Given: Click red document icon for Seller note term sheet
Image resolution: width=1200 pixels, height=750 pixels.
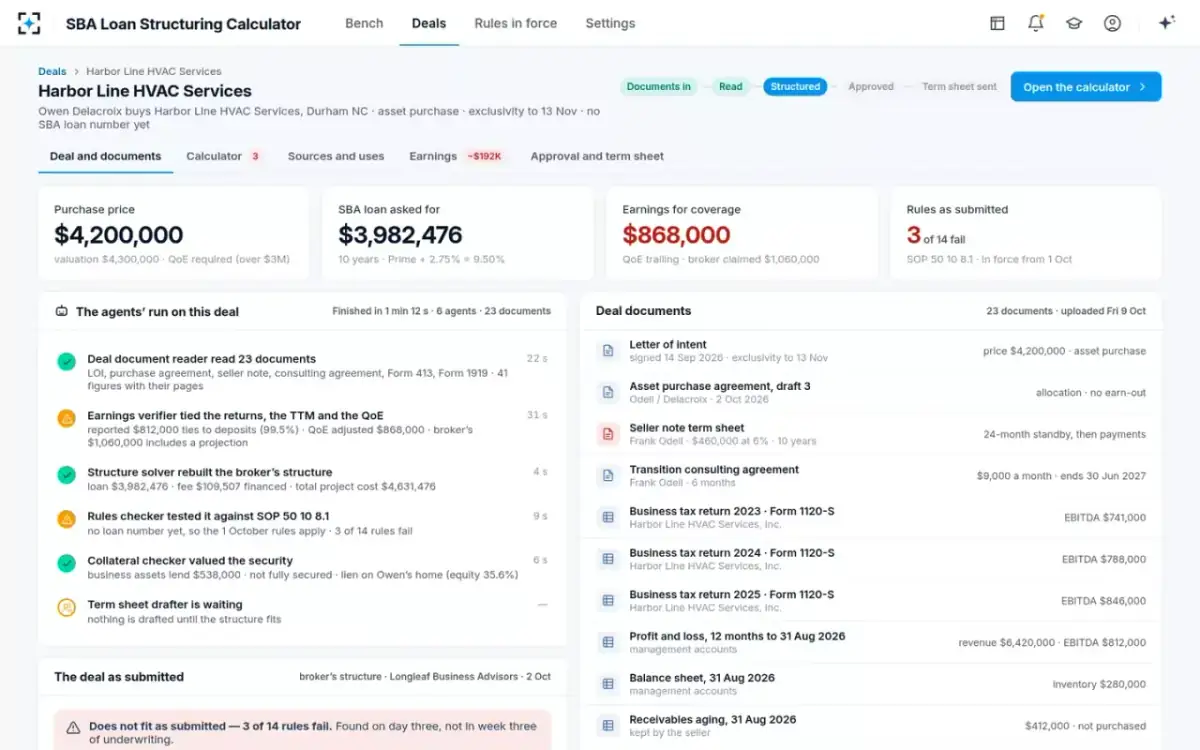Looking at the screenshot, I should click(607, 434).
